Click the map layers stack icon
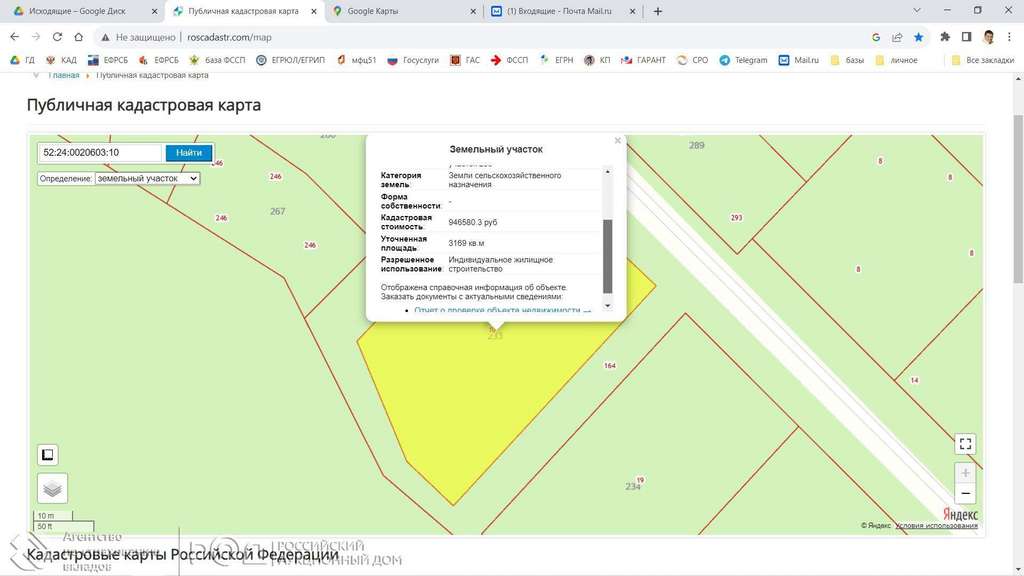 [52, 488]
